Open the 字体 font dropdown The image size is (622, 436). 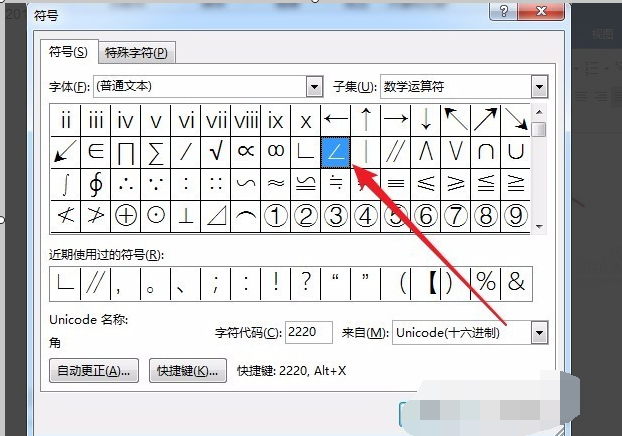[x=315, y=87]
